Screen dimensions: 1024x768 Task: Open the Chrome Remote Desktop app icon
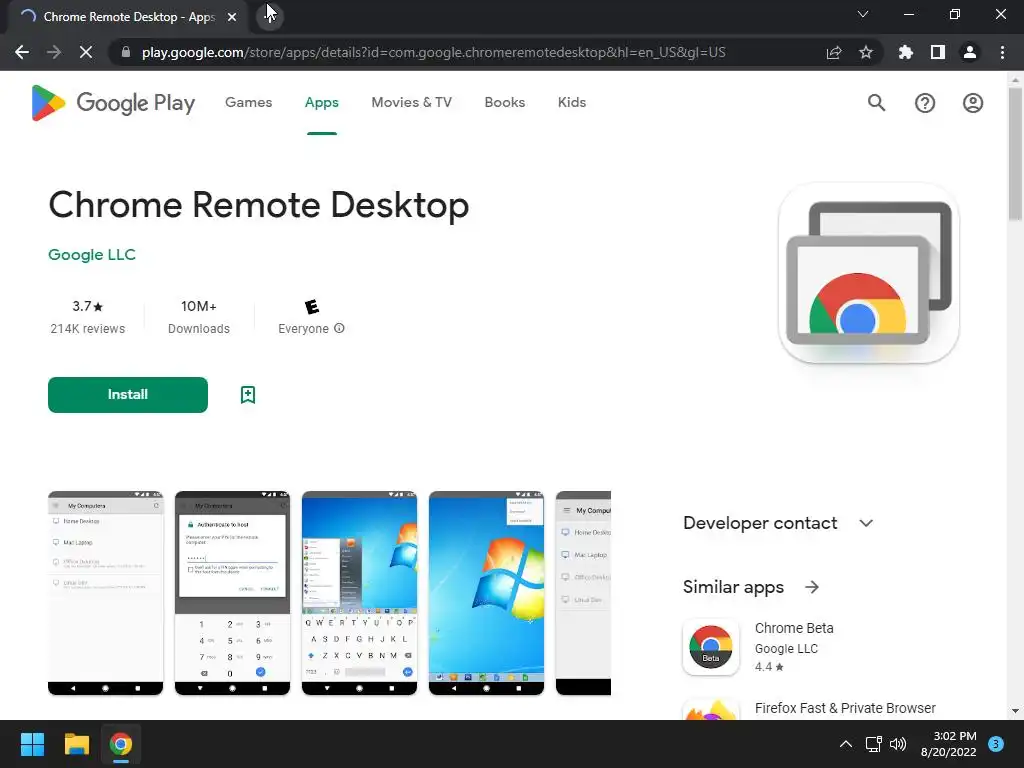click(869, 273)
